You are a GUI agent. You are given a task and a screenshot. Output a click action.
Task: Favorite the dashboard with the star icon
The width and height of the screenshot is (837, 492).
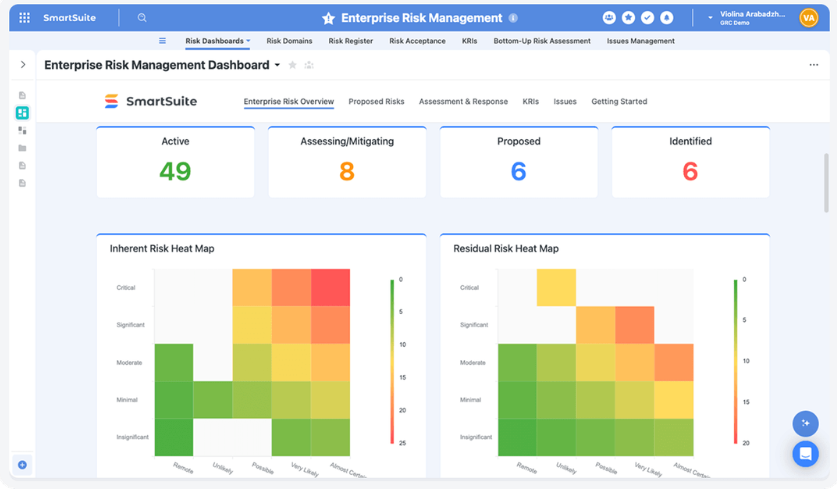(x=293, y=65)
